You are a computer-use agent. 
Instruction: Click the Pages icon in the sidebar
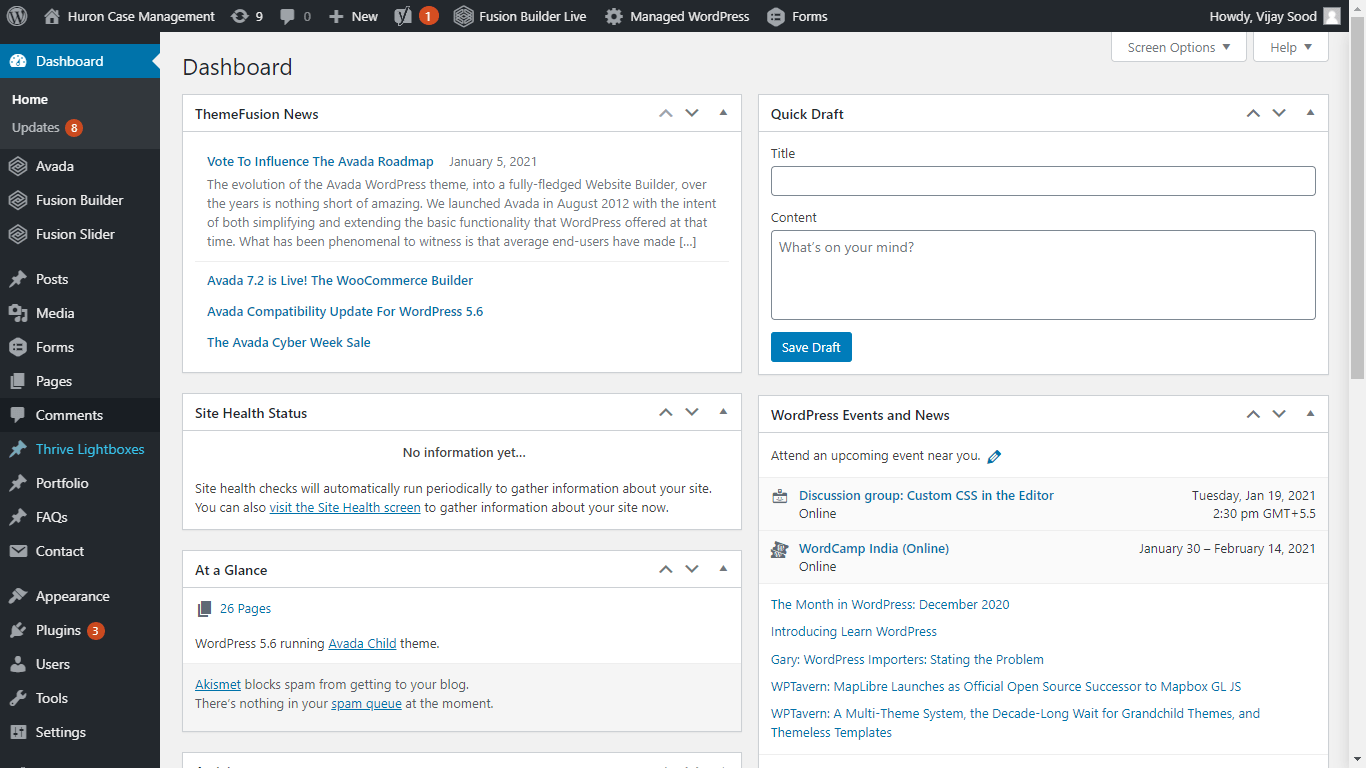coord(18,381)
